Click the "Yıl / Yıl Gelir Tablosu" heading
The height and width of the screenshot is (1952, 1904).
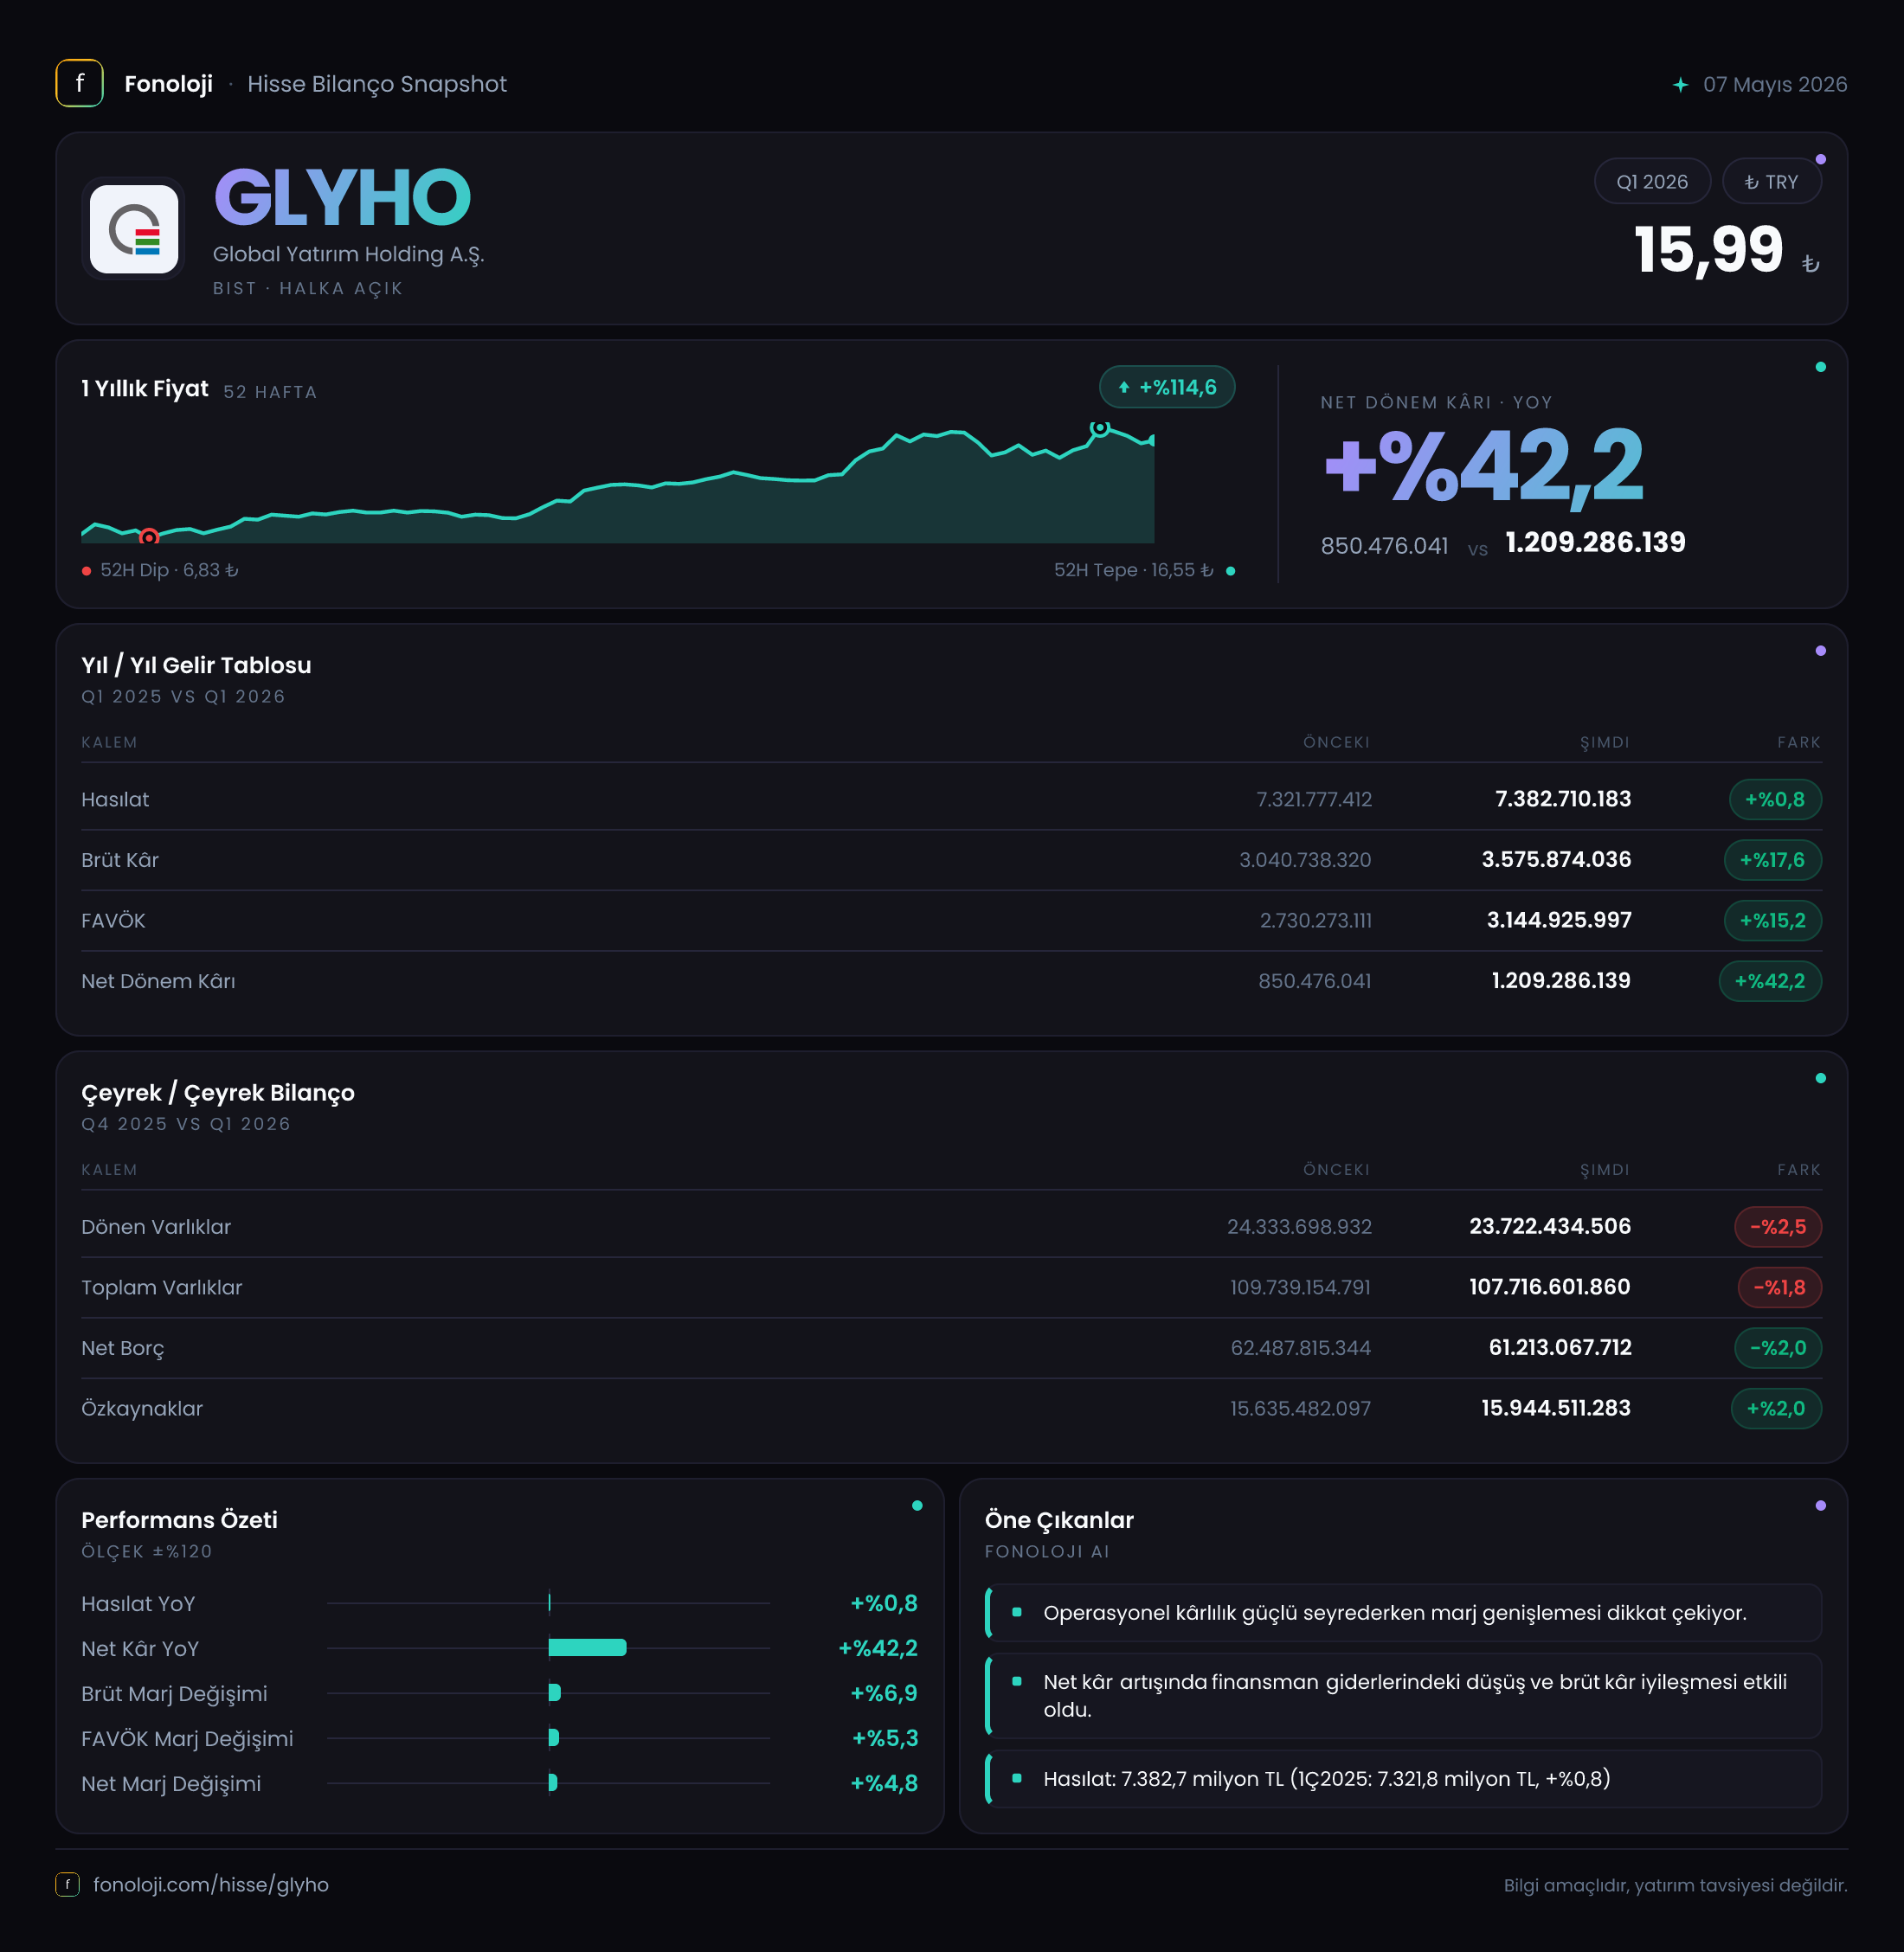pyautogui.click(x=196, y=665)
